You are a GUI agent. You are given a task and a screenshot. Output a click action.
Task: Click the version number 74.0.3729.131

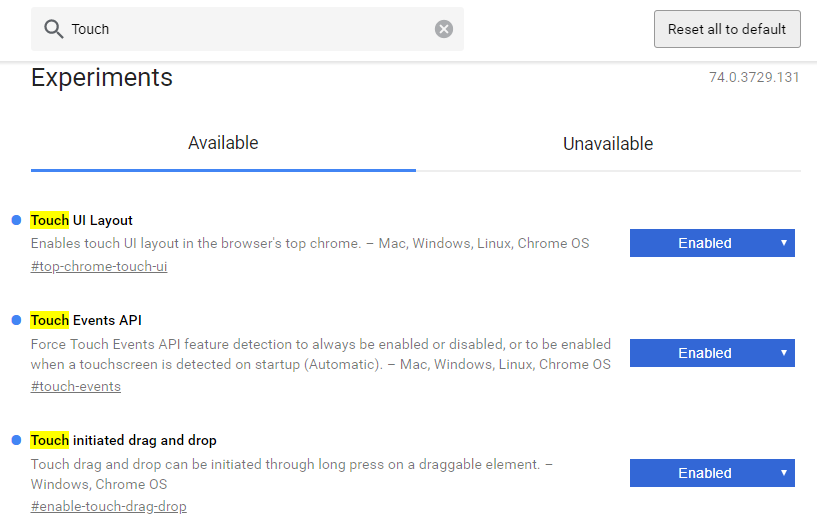pos(754,77)
